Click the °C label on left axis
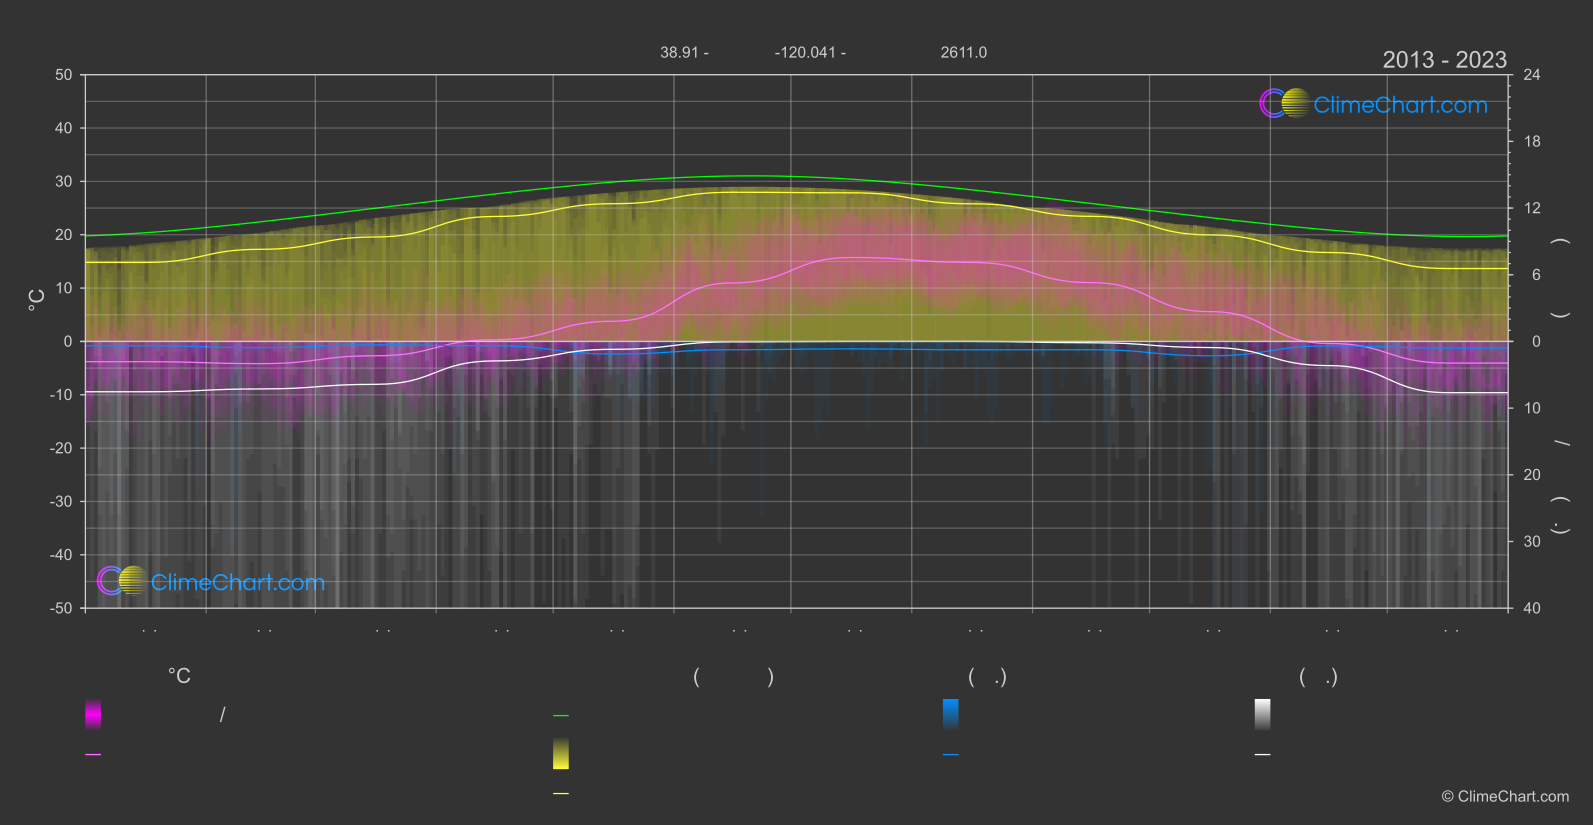Screen dimensions: 1593x825 [x=37, y=299]
